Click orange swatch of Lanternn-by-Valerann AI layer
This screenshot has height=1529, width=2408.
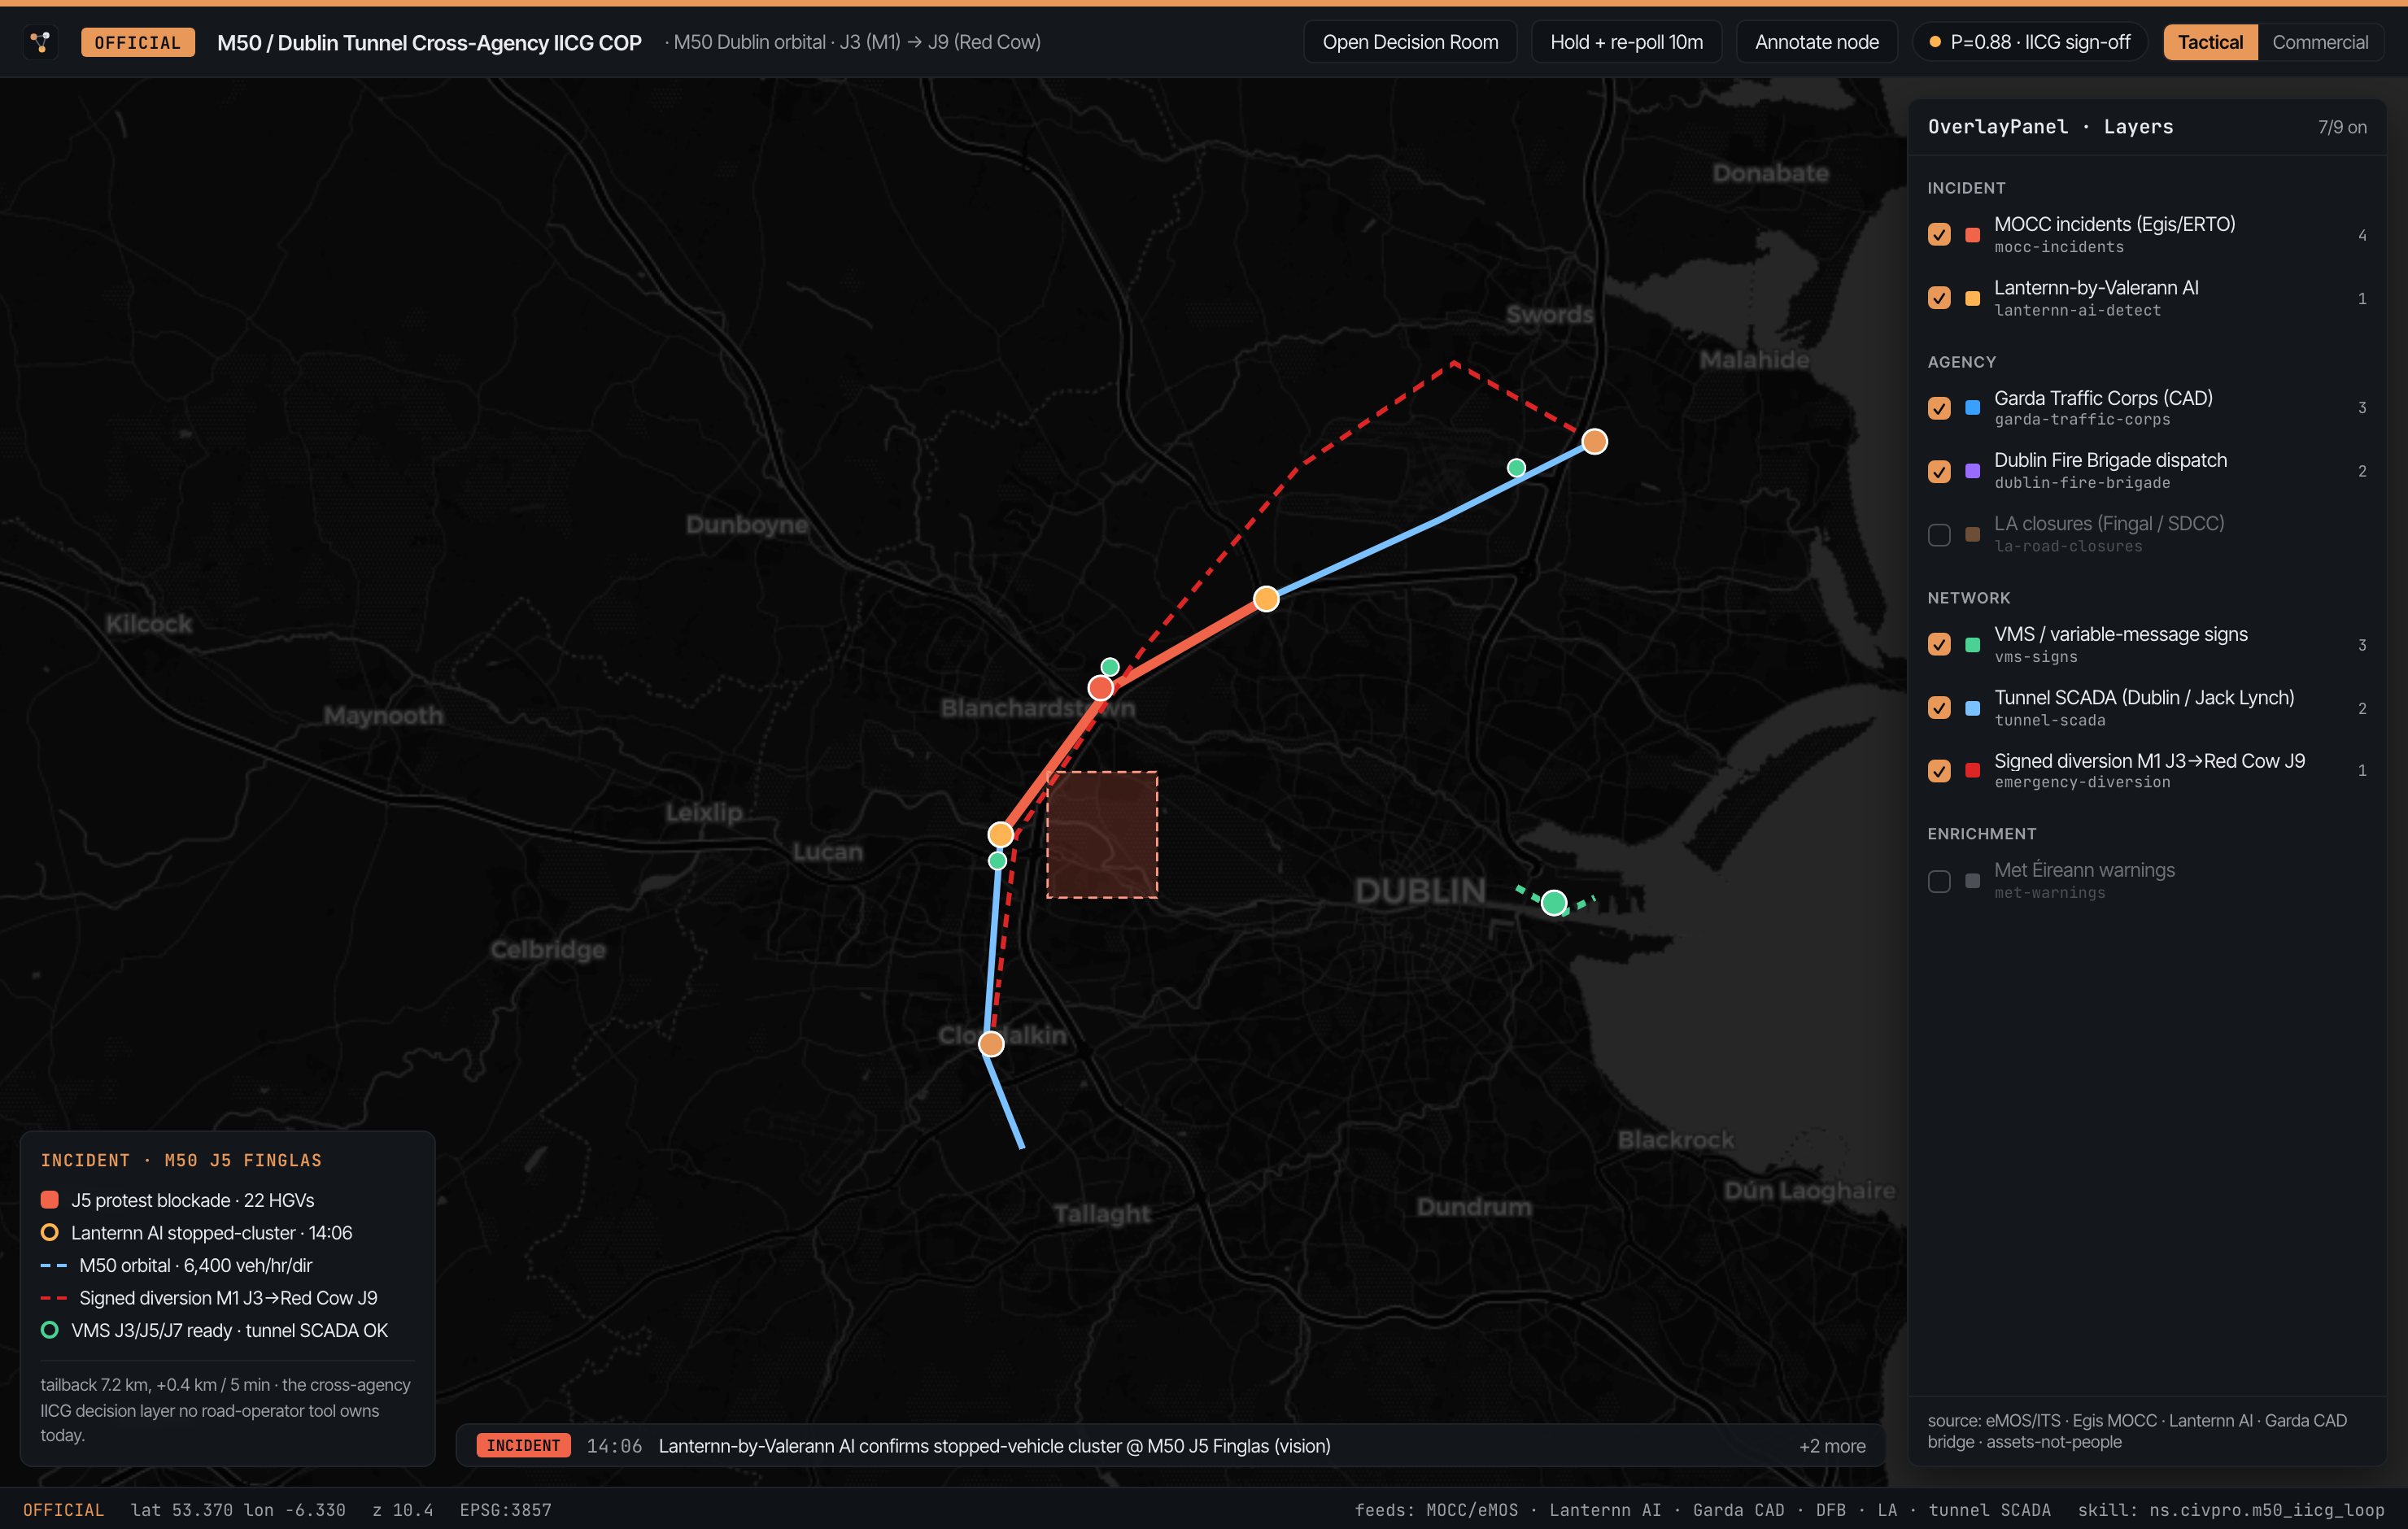click(x=1972, y=298)
